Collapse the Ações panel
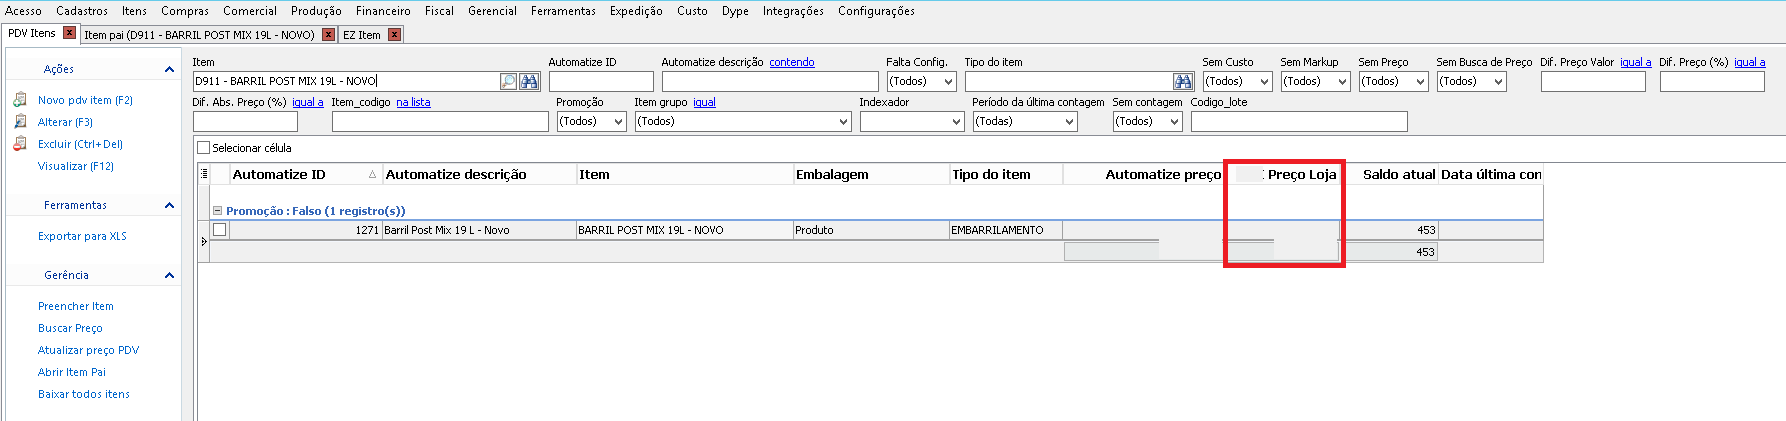The image size is (1786, 421). pyautogui.click(x=169, y=69)
